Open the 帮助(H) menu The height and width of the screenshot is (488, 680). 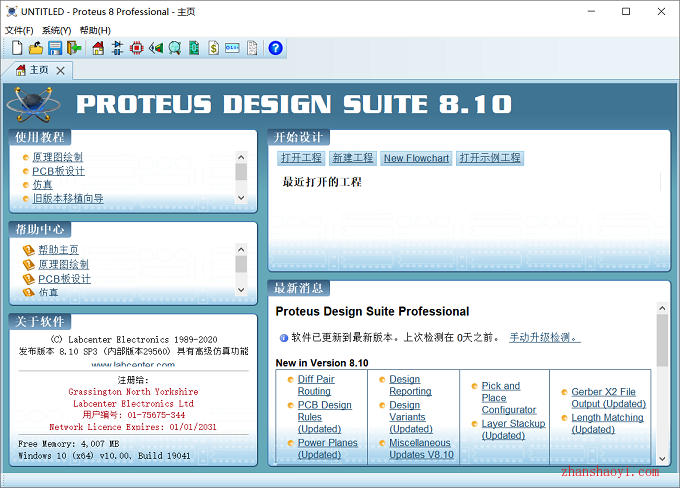(x=95, y=30)
